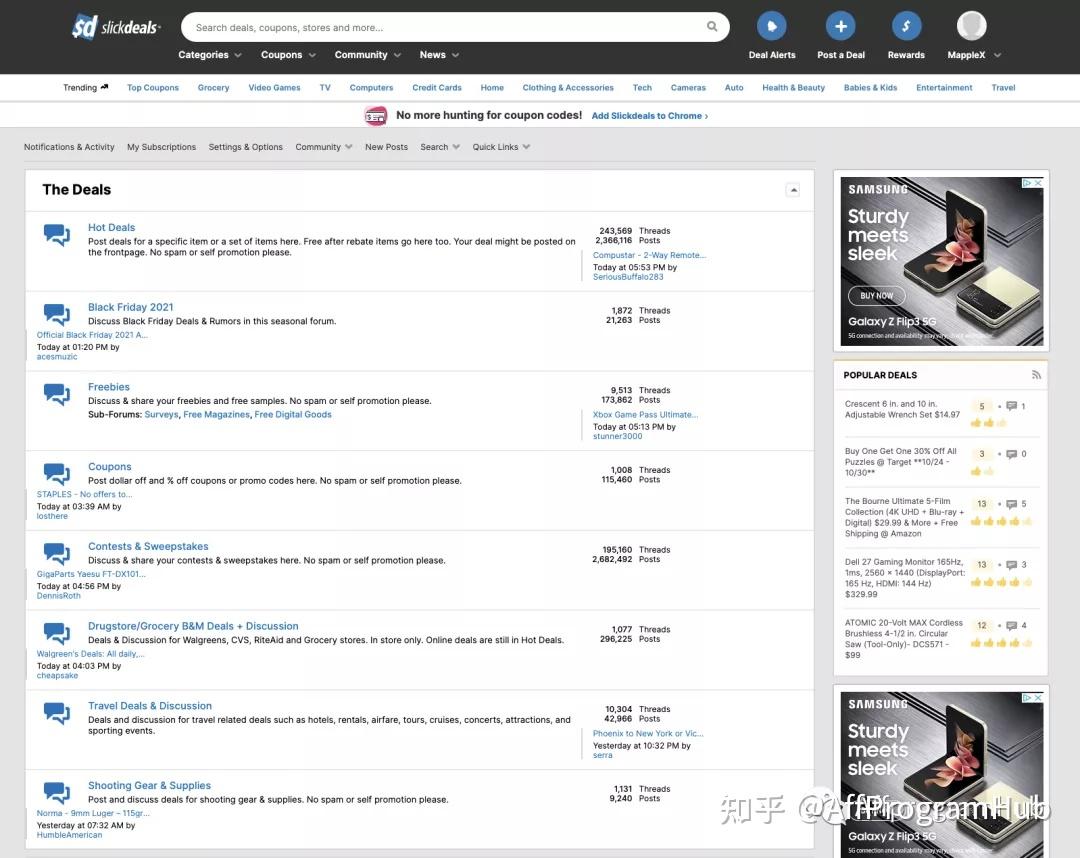Open the Search dropdown in forum bar
The height and width of the screenshot is (858, 1080).
440,147
